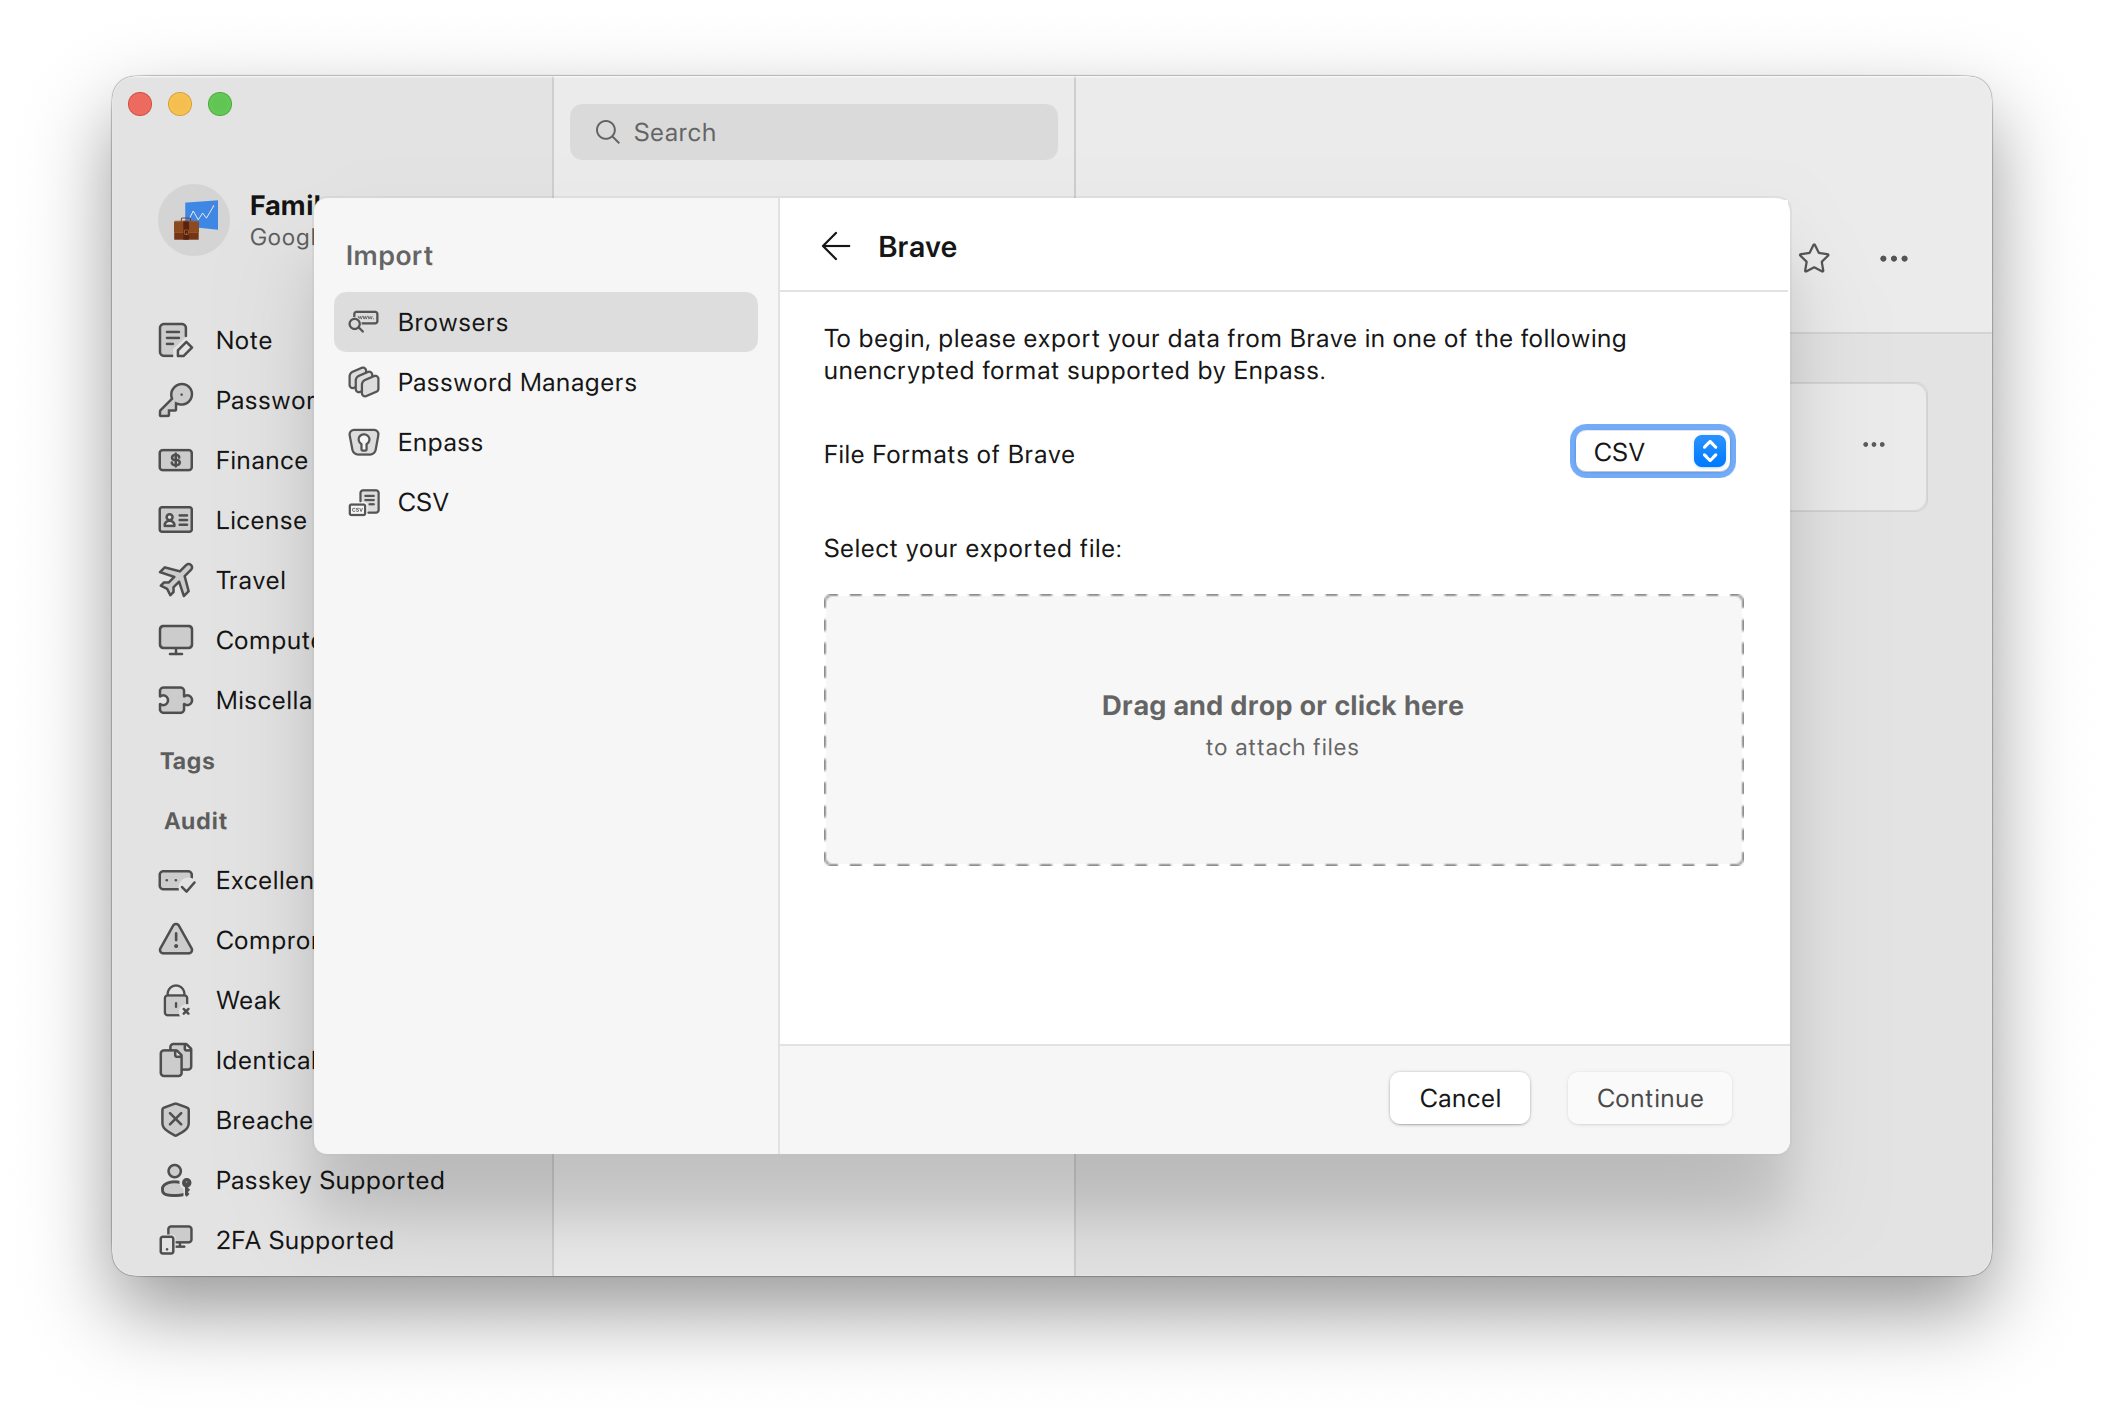Open the Breached shield icon
The width and height of the screenshot is (2104, 1424).
point(176,1120)
